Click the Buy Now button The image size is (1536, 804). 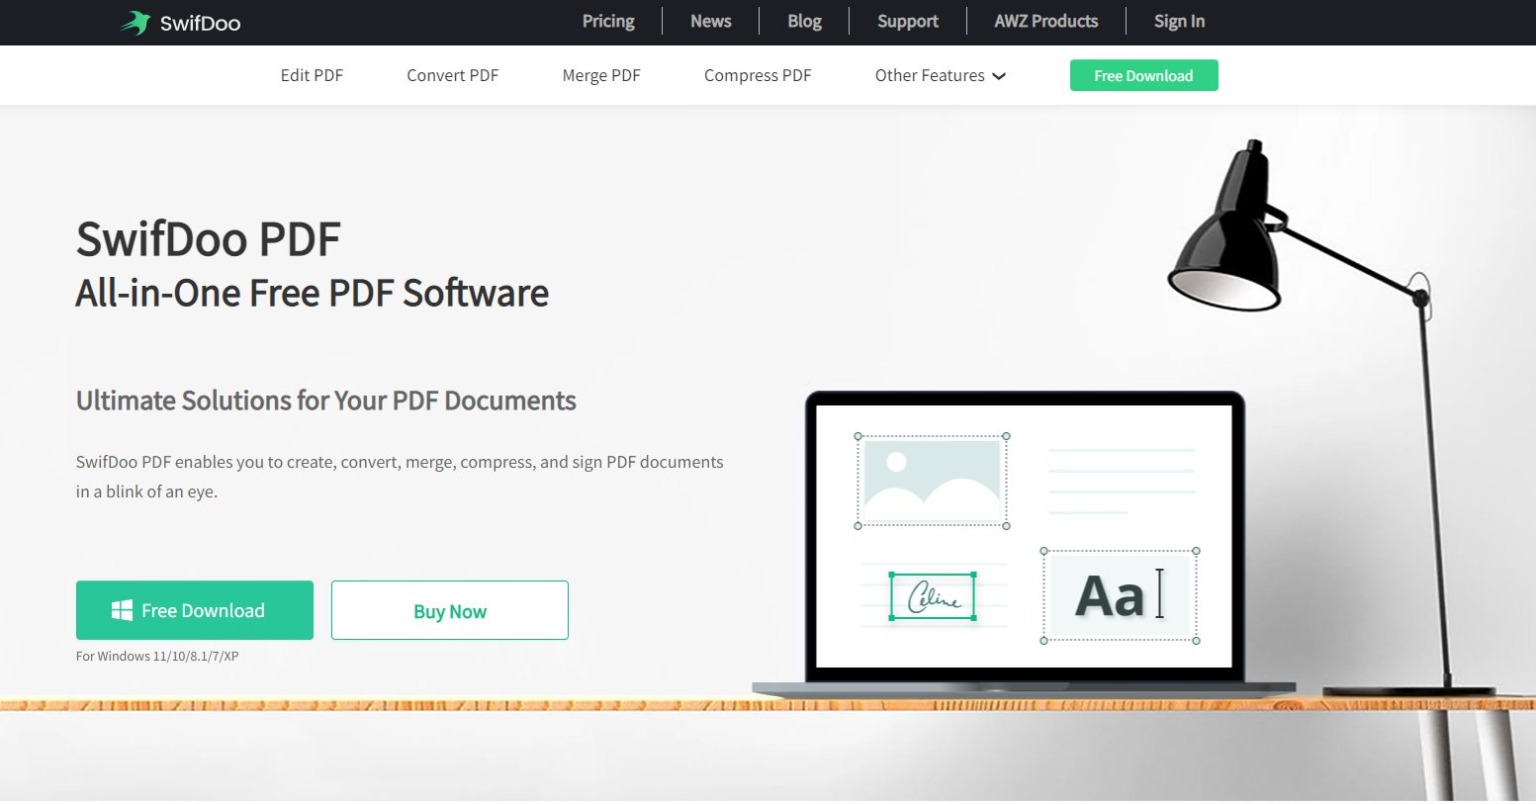point(449,610)
